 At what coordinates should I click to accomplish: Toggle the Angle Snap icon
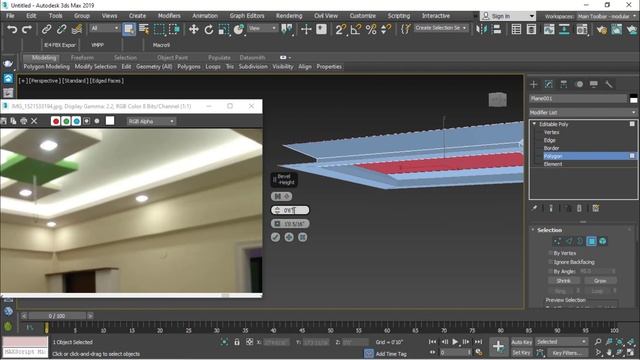[x=356, y=29]
